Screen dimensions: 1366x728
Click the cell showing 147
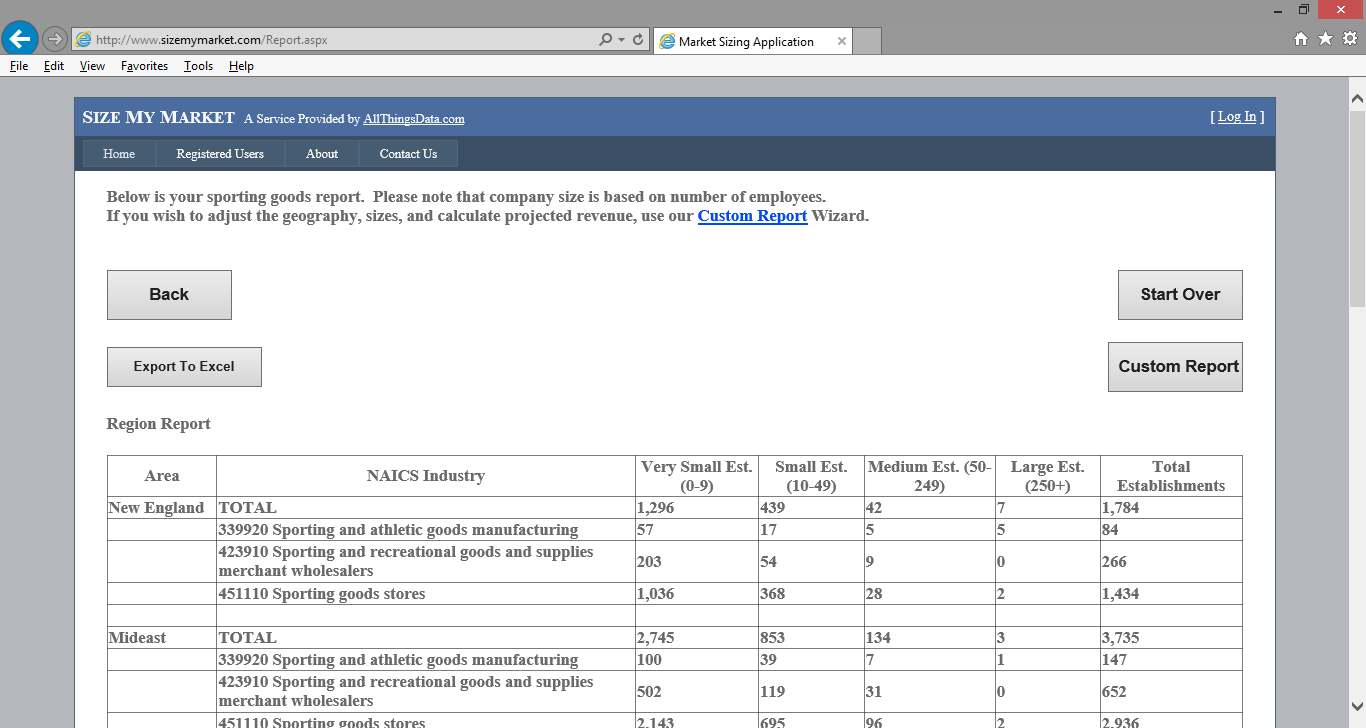[x=1171, y=660]
